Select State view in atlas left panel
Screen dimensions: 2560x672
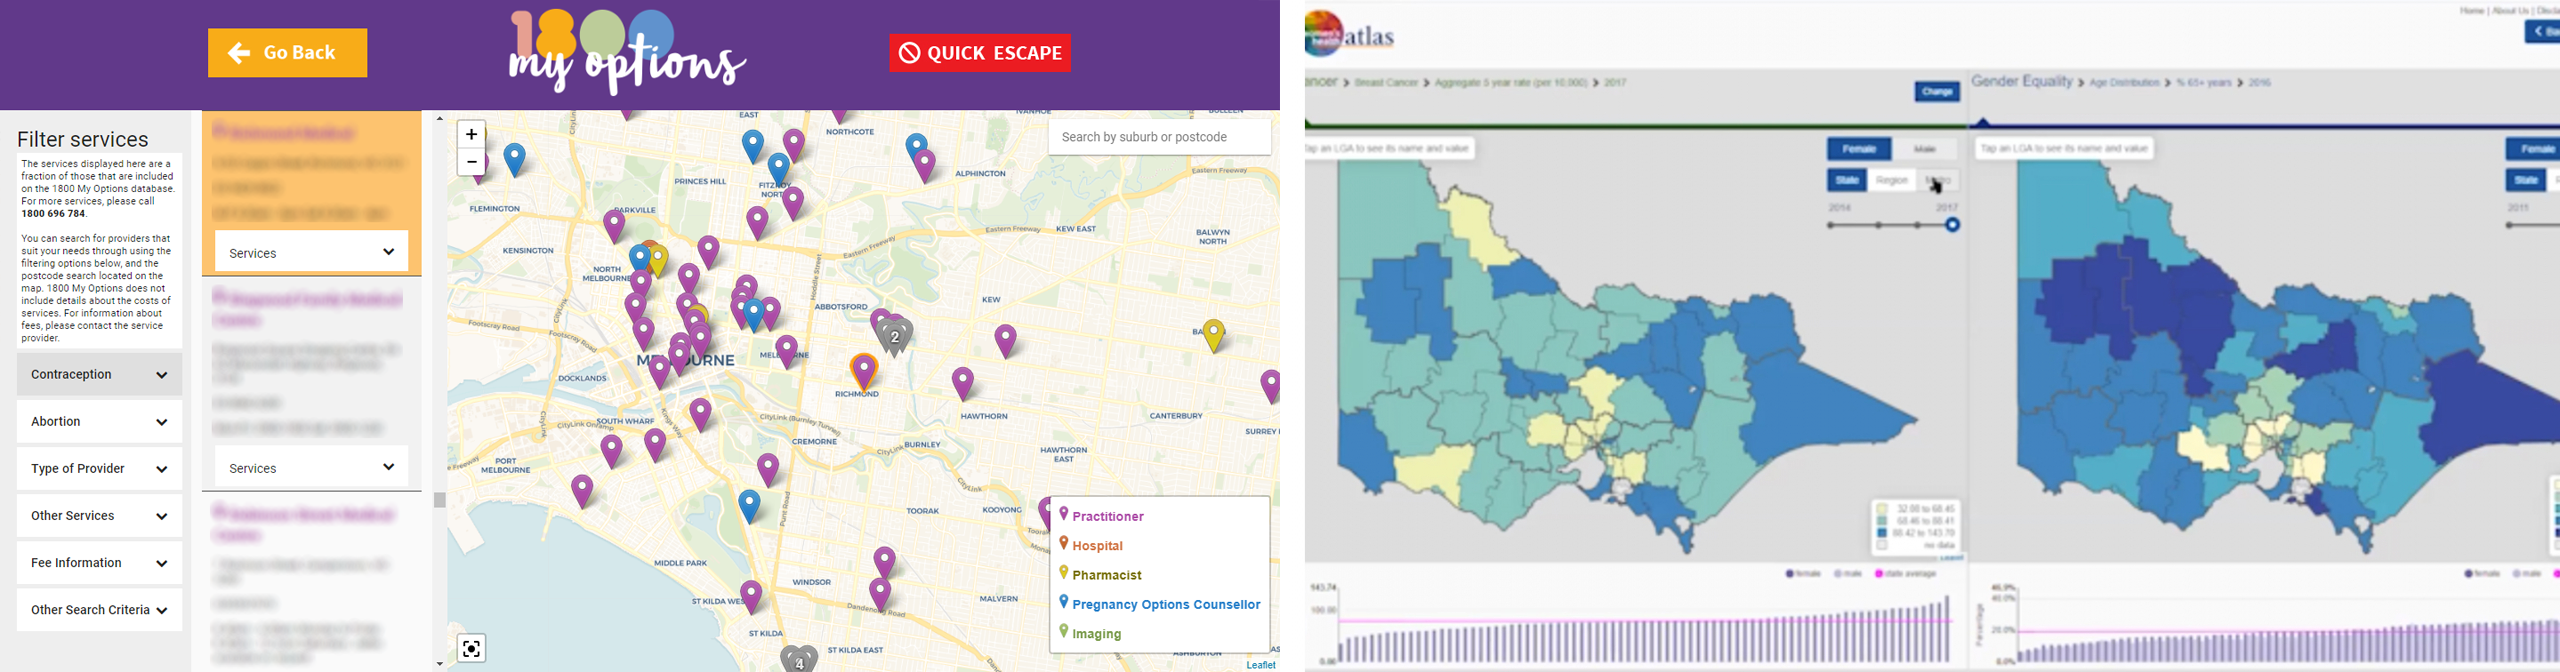tap(1847, 180)
